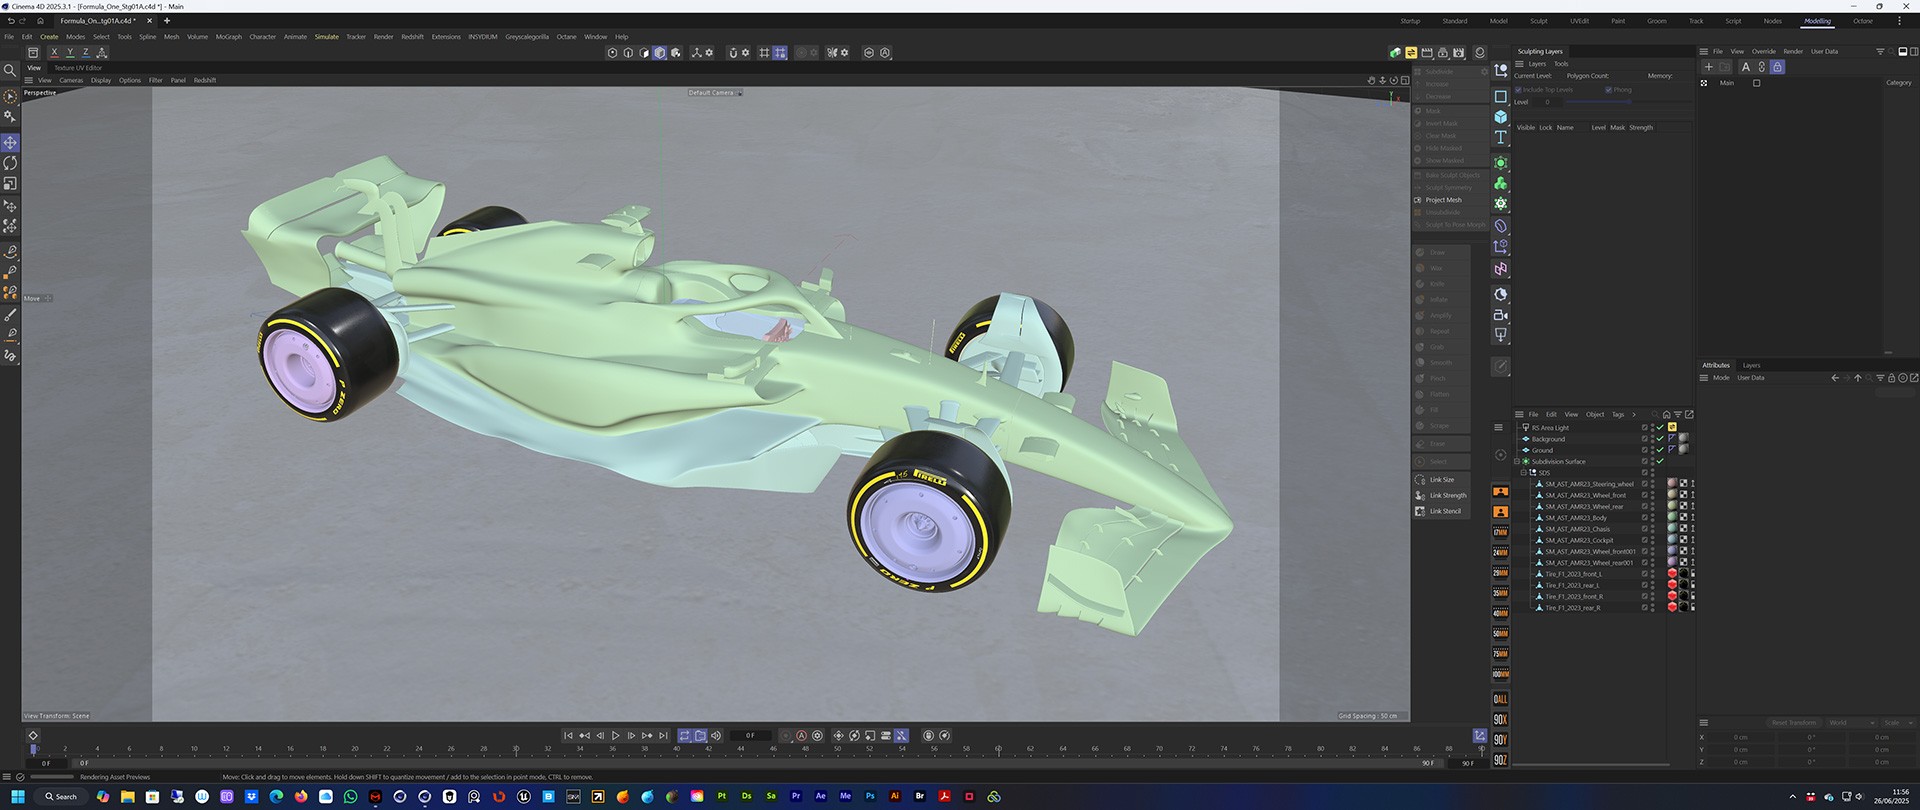Select the Move tool in left toolbar
The image size is (1920, 810).
[x=10, y=143]
